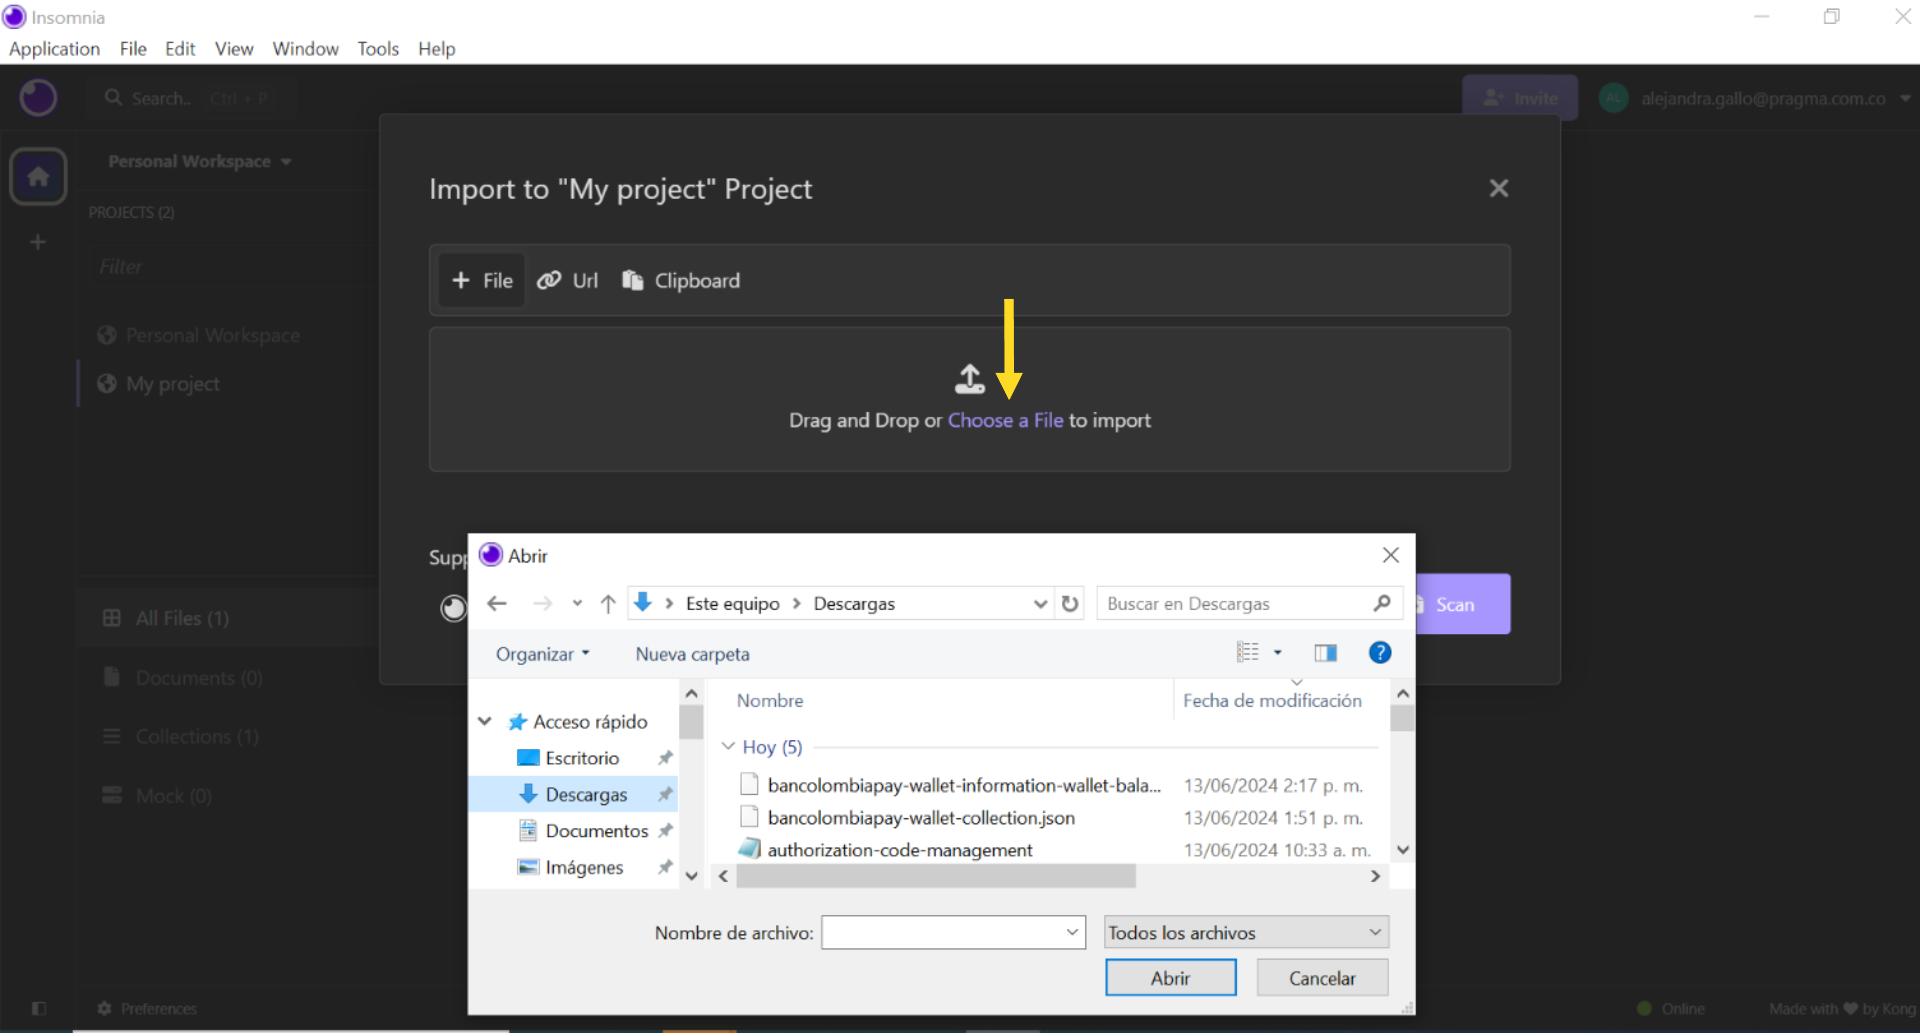Click the project Filter field
Screen dimensions: 1920x1033
[x=230, y=267]
